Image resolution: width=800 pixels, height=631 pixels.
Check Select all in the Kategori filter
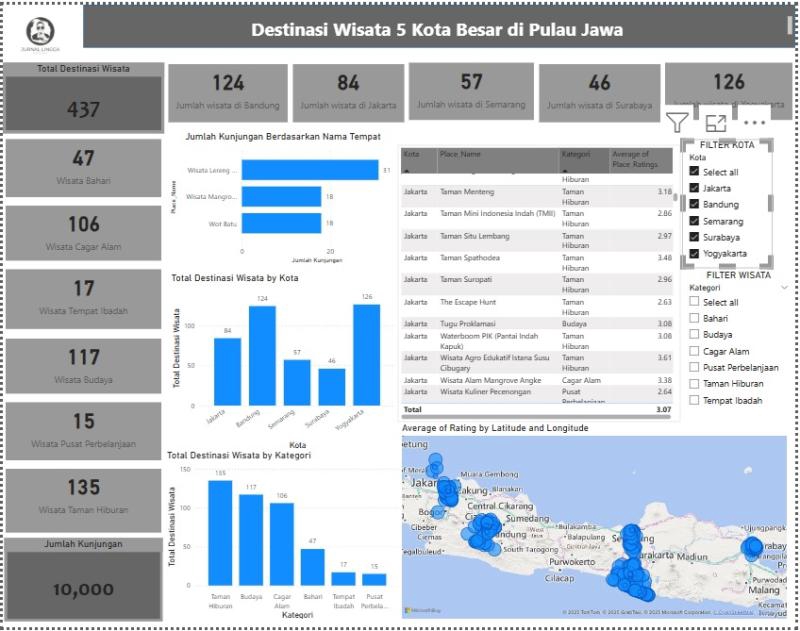pyautogui.click(x=694, y=301)
